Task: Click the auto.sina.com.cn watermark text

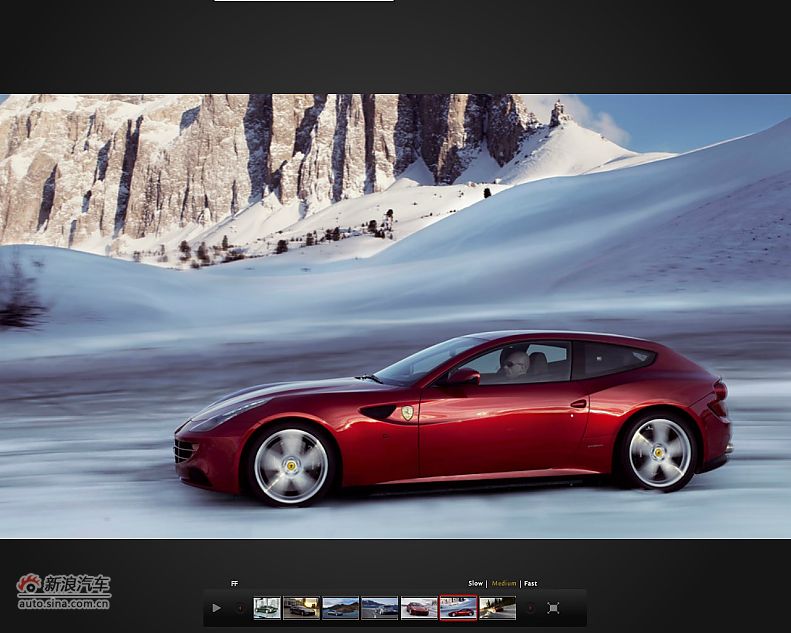Action: (64, 603)
